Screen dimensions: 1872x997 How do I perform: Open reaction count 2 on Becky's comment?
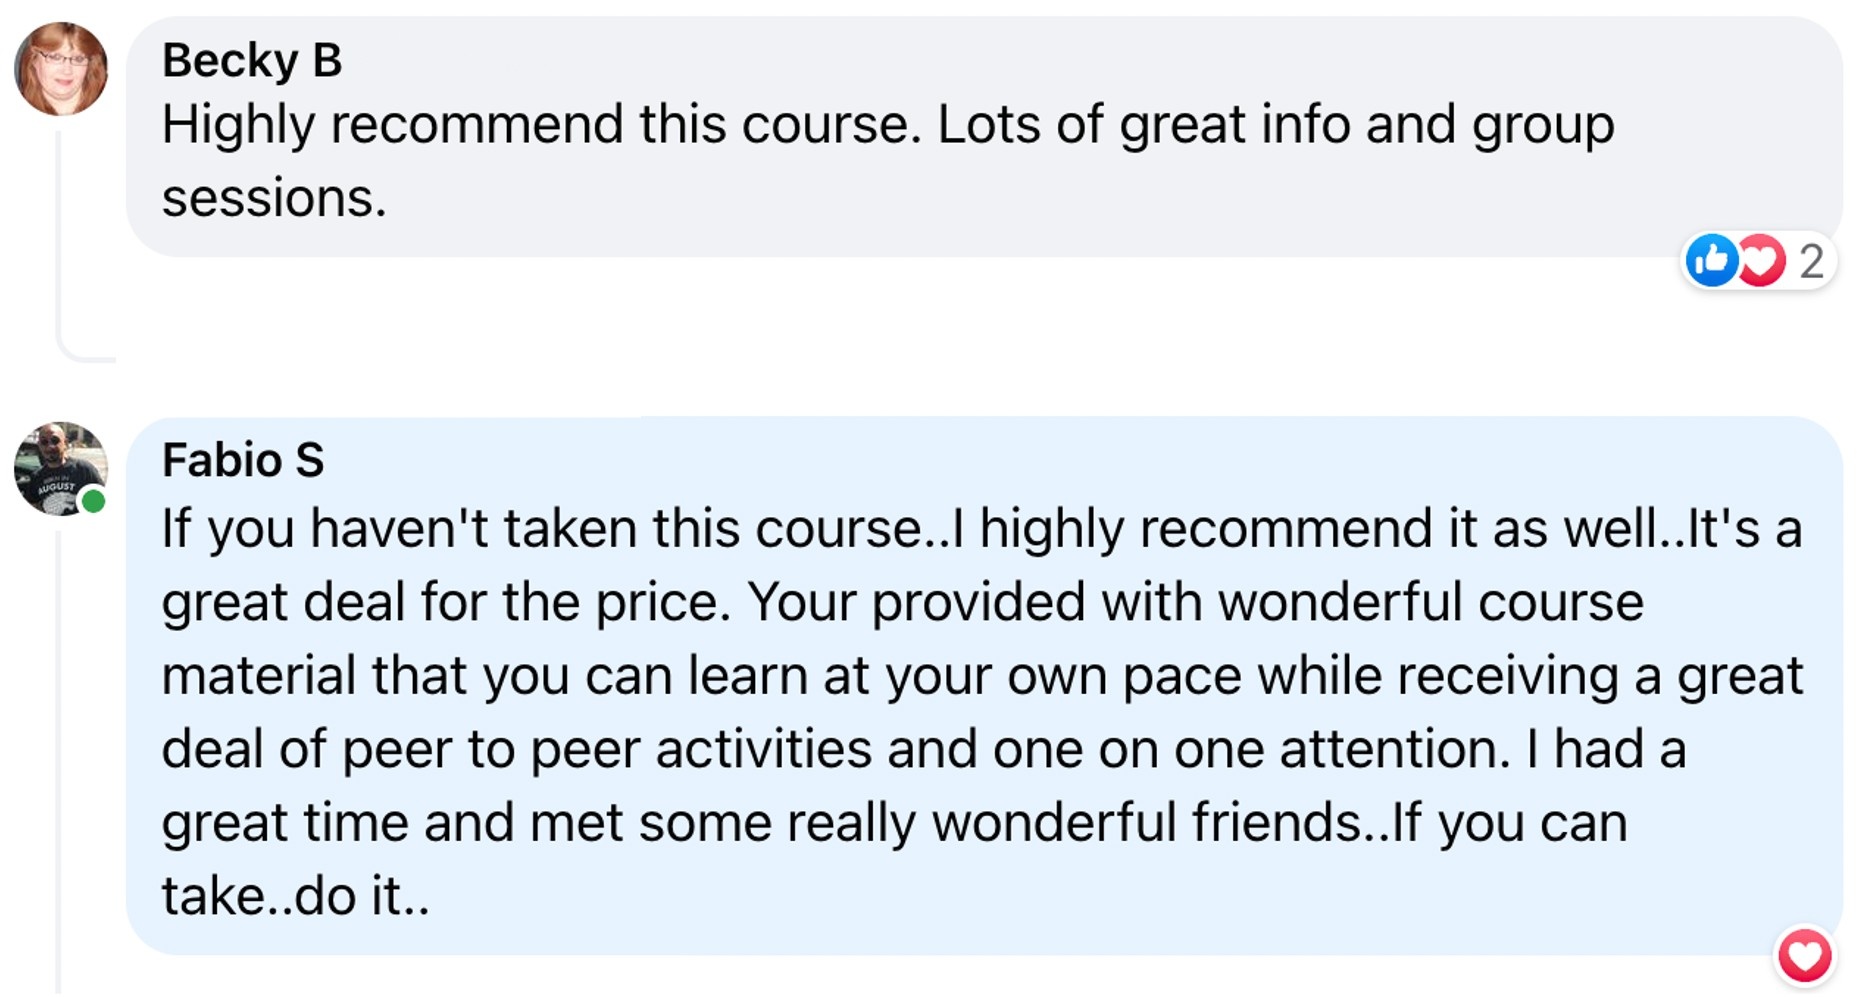click(1811, 262)
